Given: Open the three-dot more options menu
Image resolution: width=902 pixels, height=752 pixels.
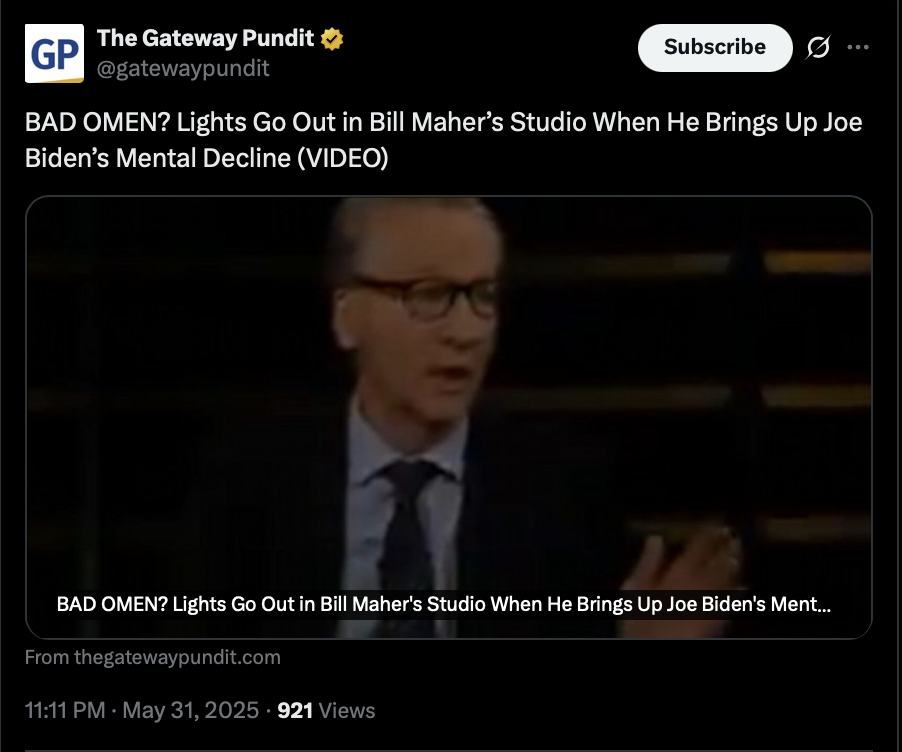Looking at the screenshot, I should pos(858,47).
